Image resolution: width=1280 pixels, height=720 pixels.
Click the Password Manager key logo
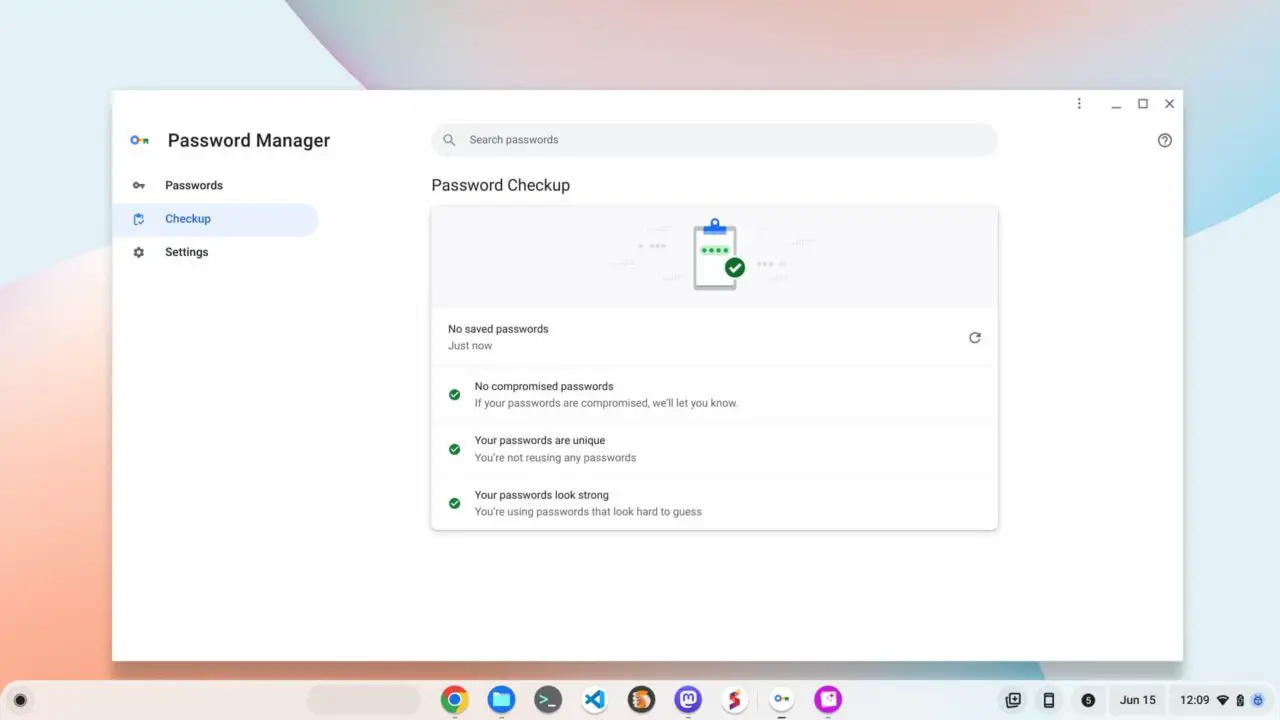(x=140, y=140)
